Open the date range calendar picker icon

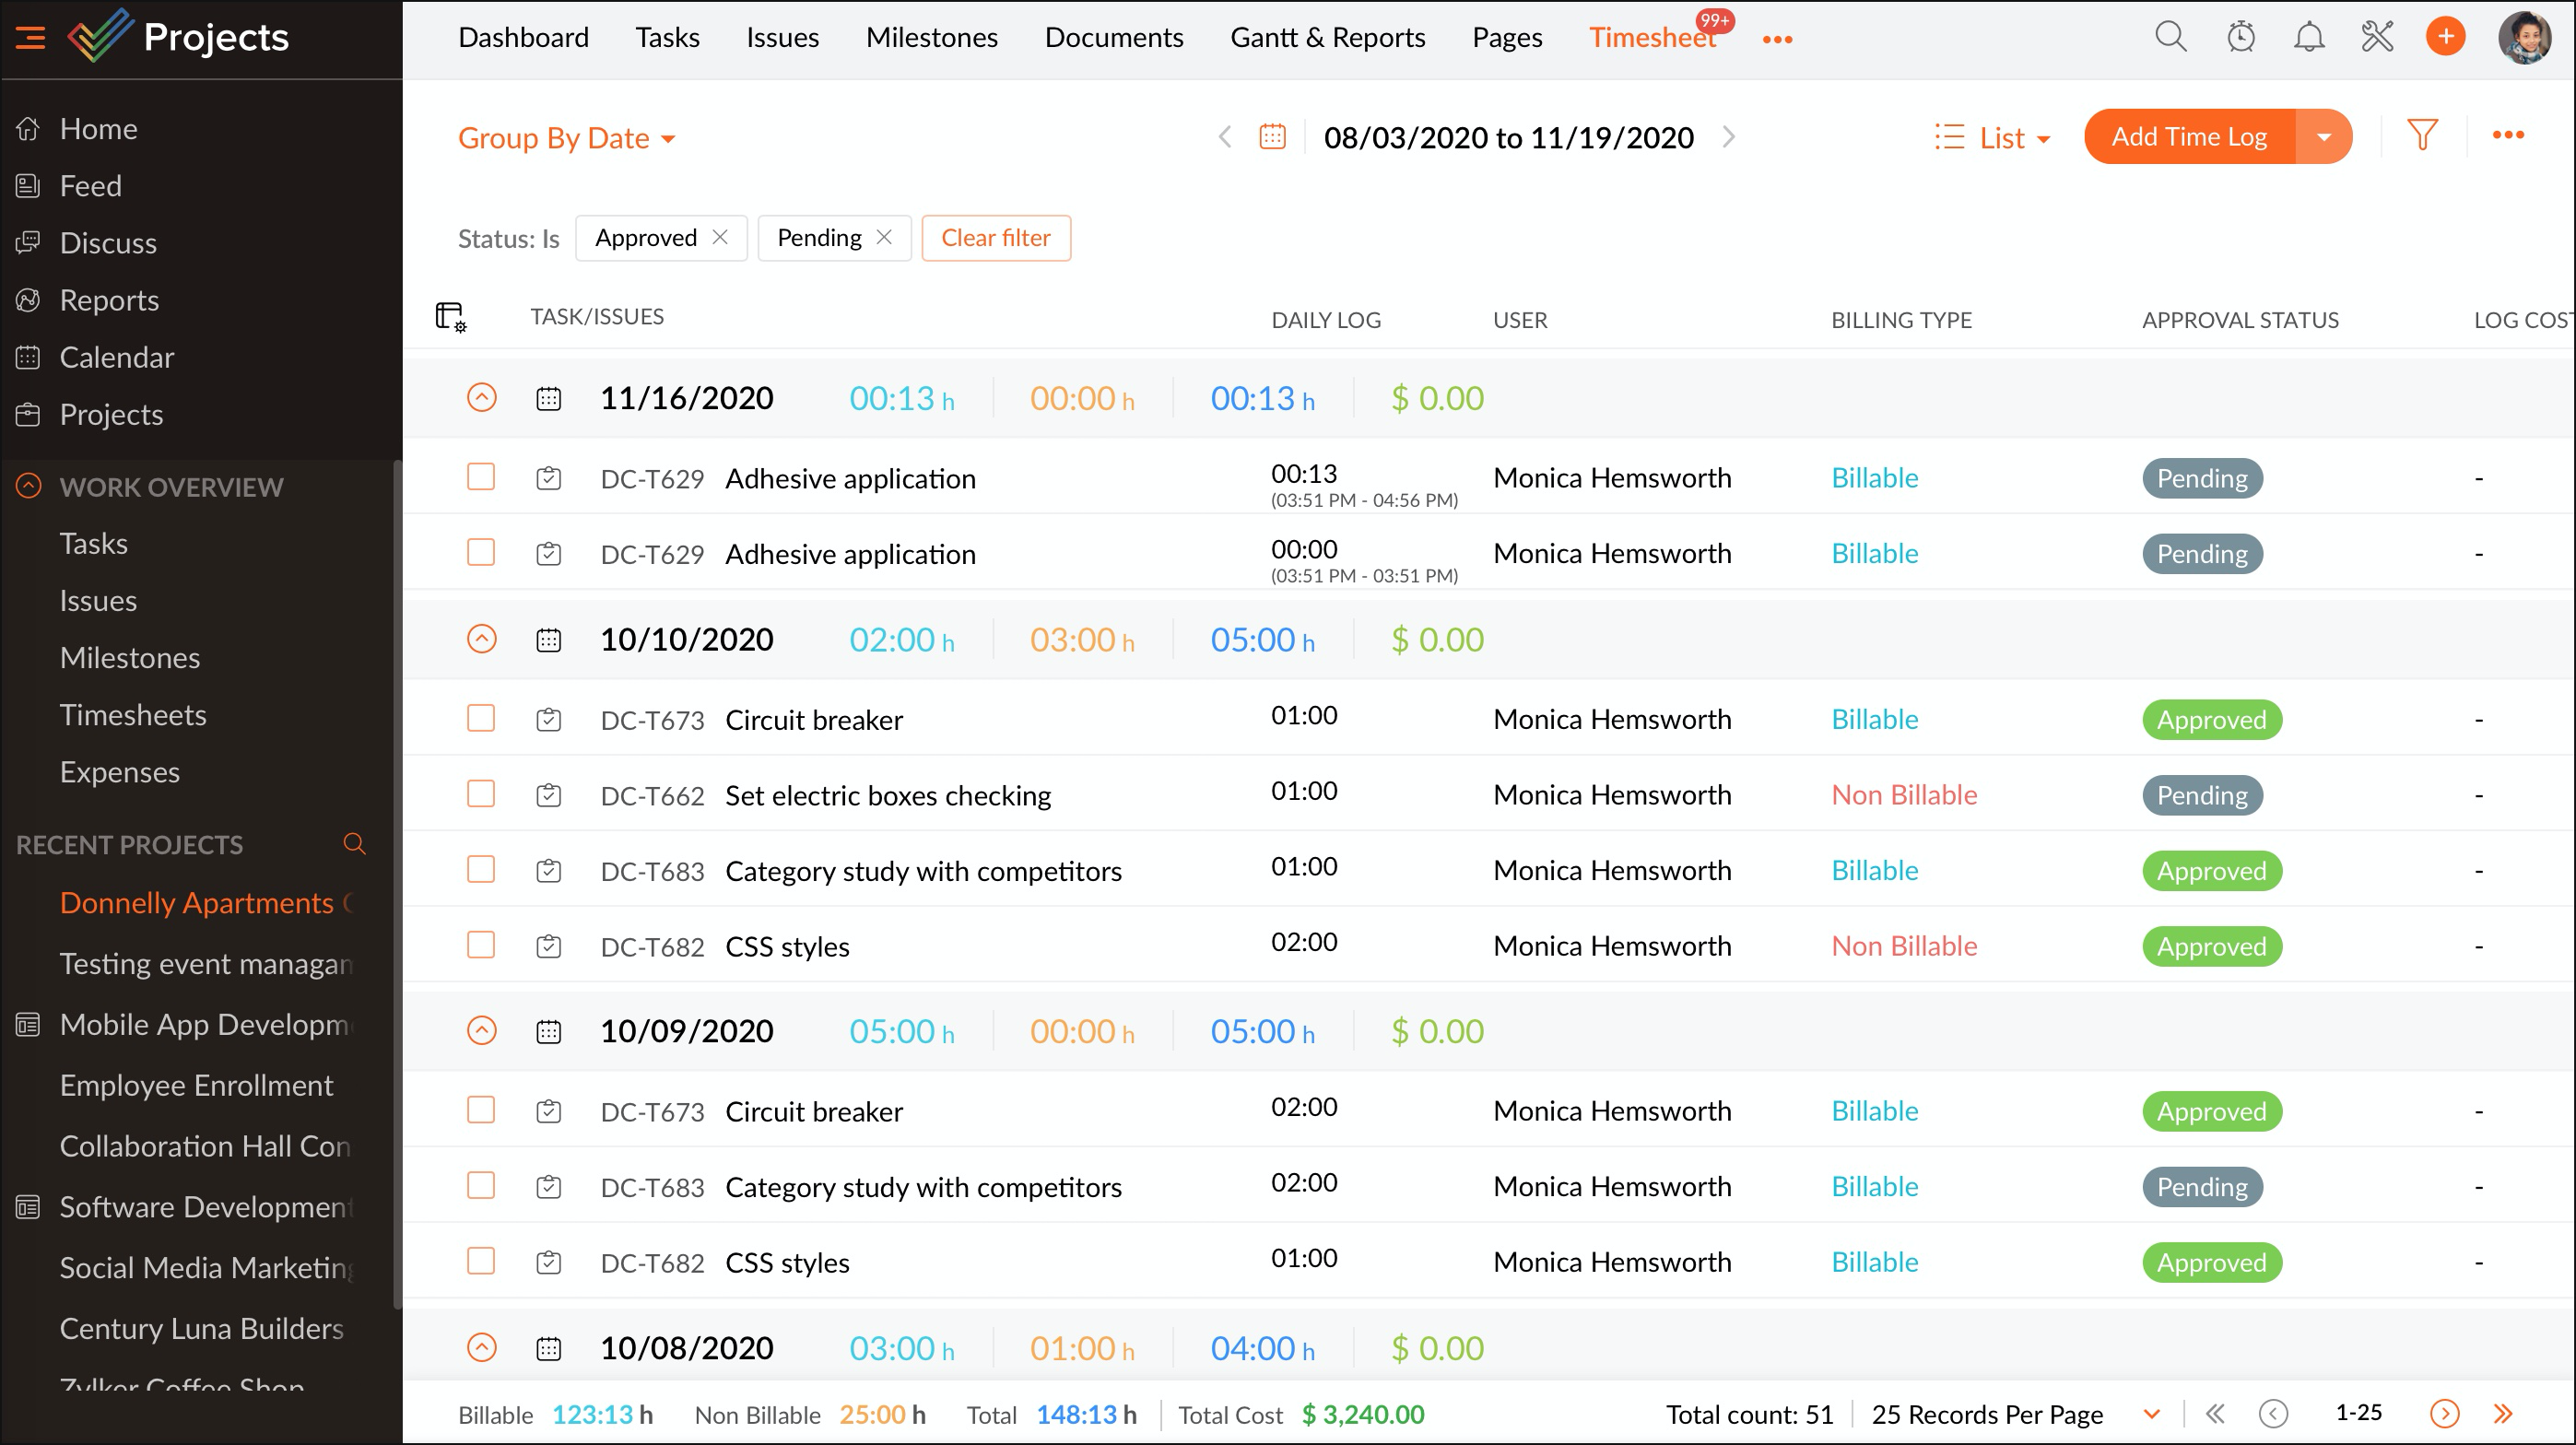pos(1272,136)
